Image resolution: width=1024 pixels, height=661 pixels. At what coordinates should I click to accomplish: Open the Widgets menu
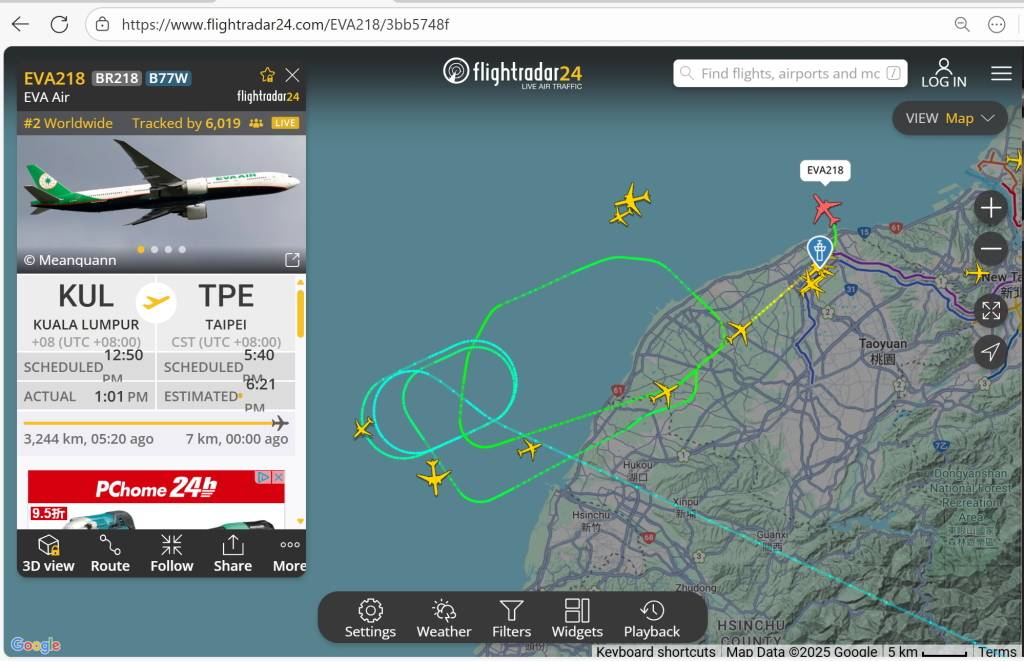pyautogui.click(x=577, y=619)
